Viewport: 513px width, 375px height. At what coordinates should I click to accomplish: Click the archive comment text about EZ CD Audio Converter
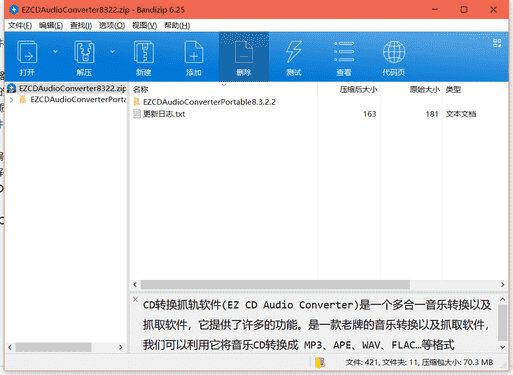317,324
